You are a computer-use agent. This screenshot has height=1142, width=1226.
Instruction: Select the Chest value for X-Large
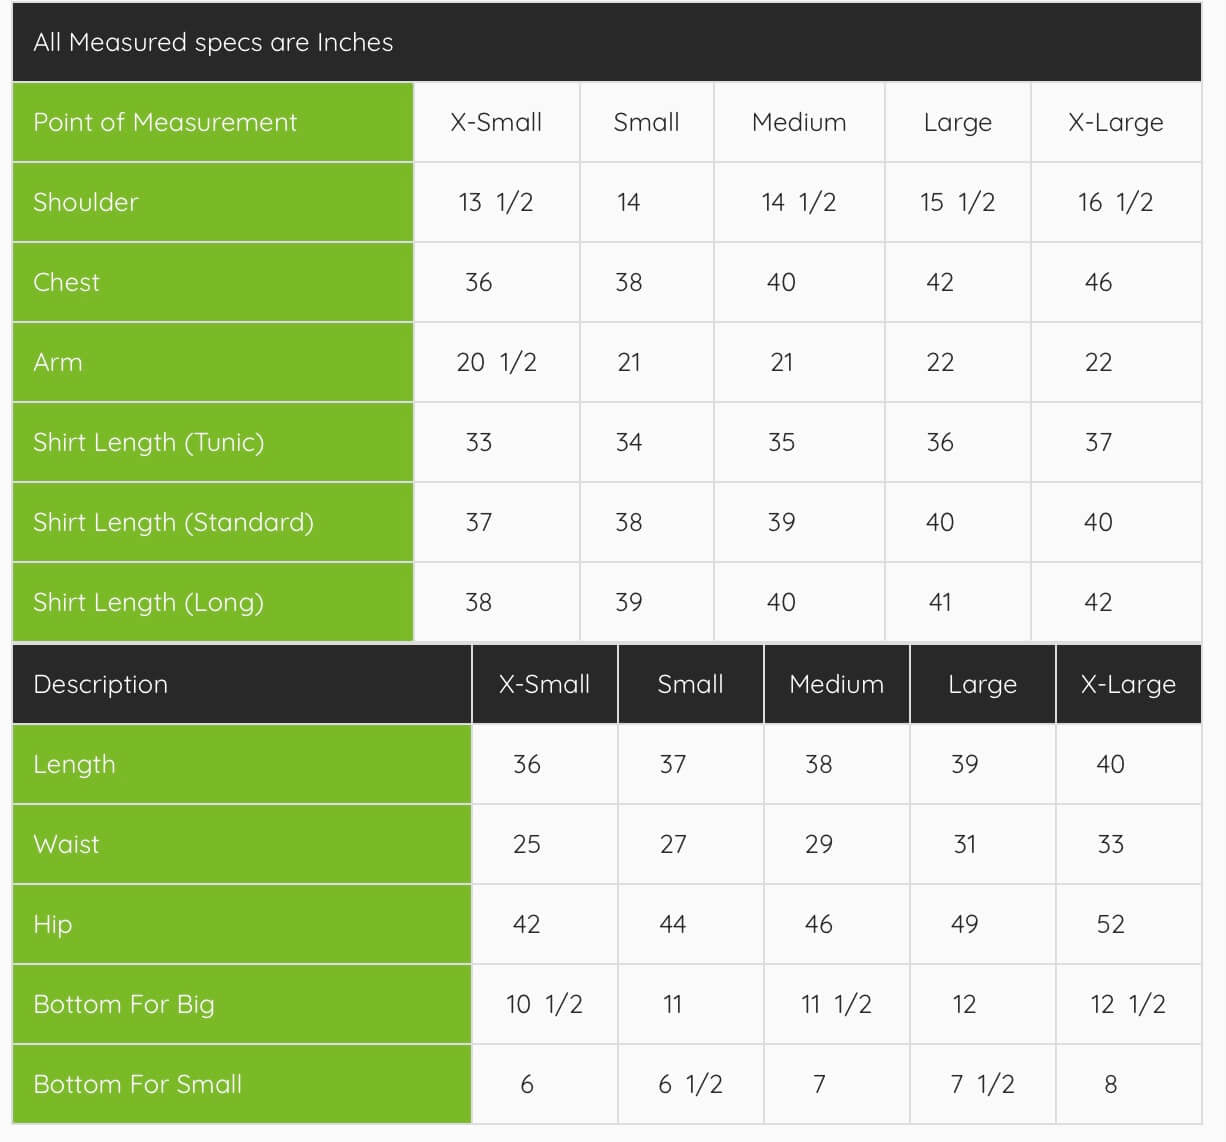pos(1098,282)
